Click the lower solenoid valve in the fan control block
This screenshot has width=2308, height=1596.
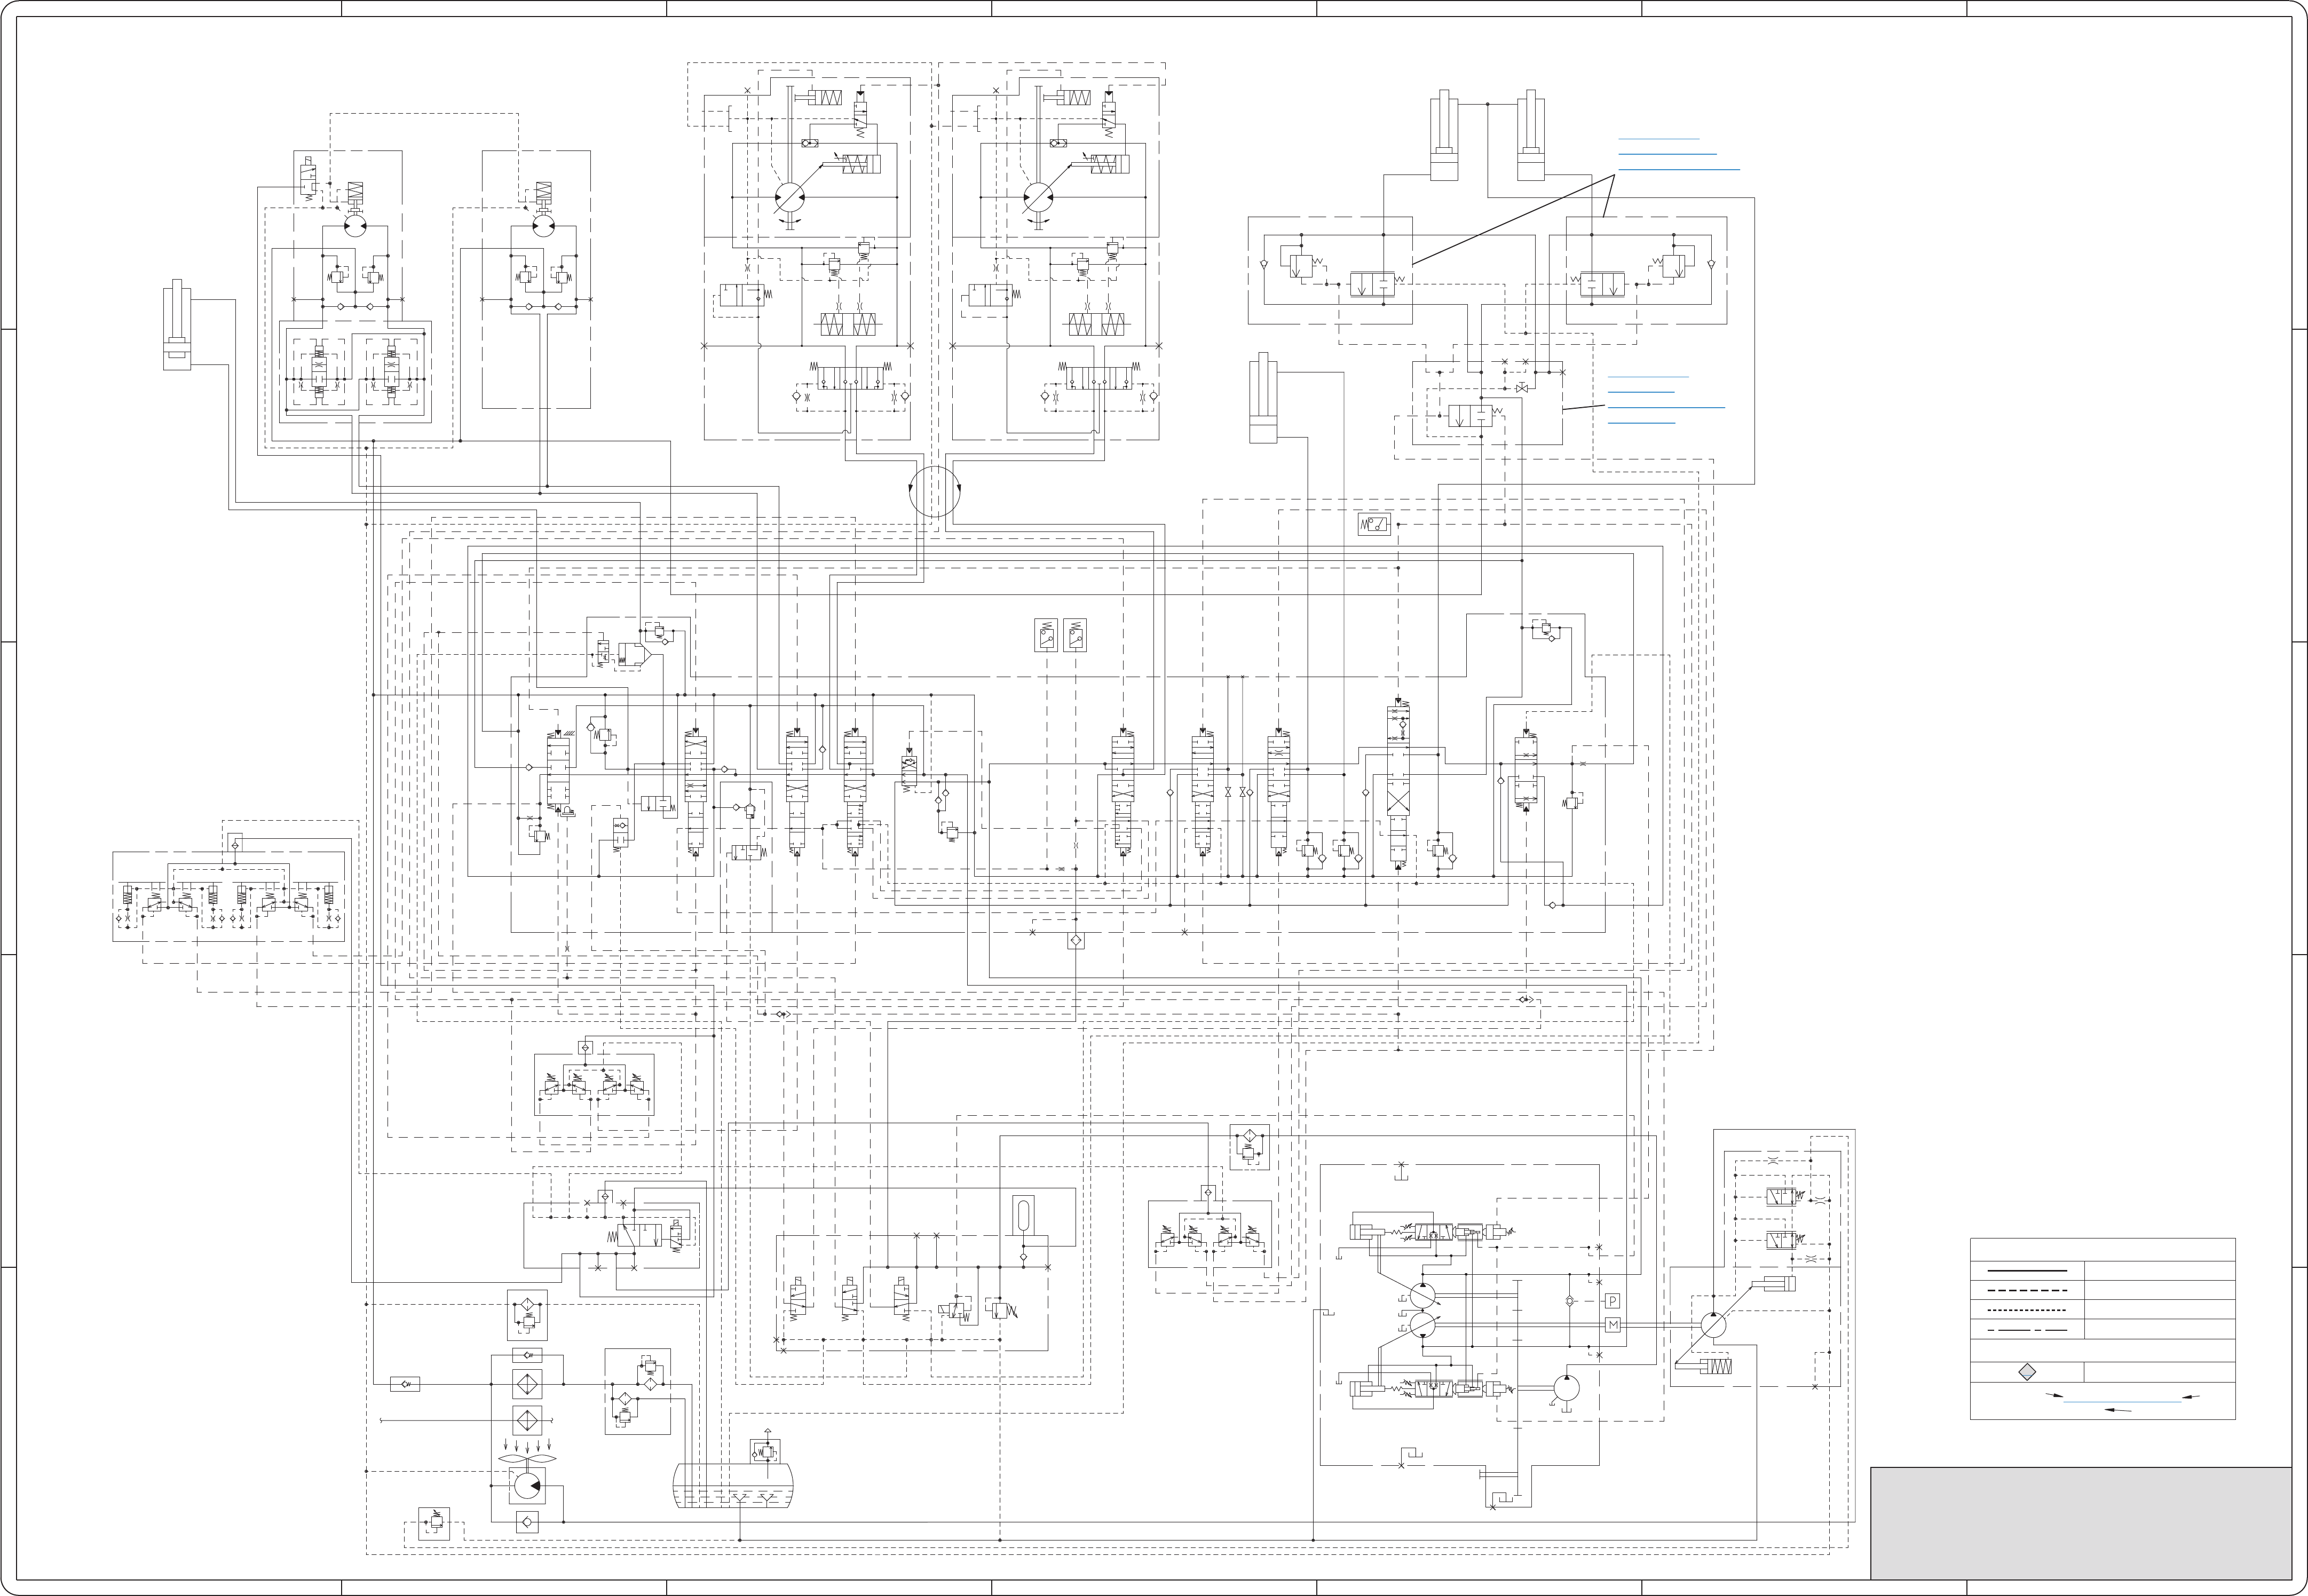tap(1783, 1240)
